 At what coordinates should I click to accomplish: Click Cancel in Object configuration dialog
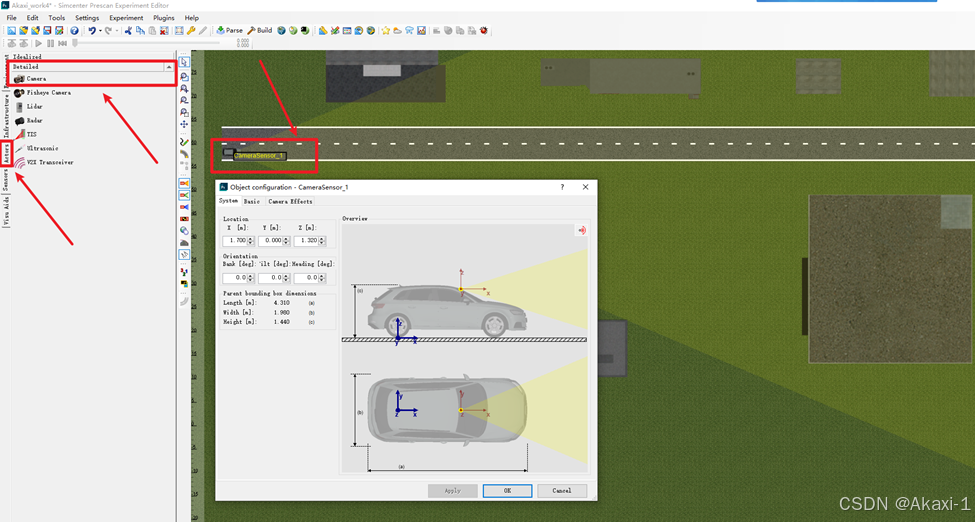[x=562, y=490]
